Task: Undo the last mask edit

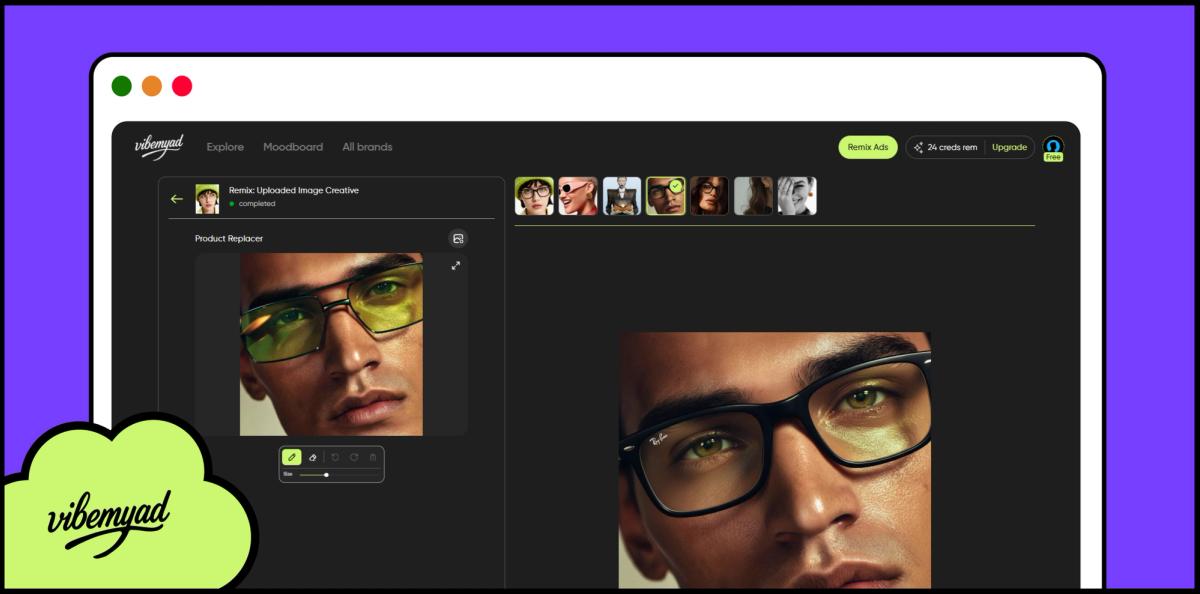Action: (x=335, y=457)
